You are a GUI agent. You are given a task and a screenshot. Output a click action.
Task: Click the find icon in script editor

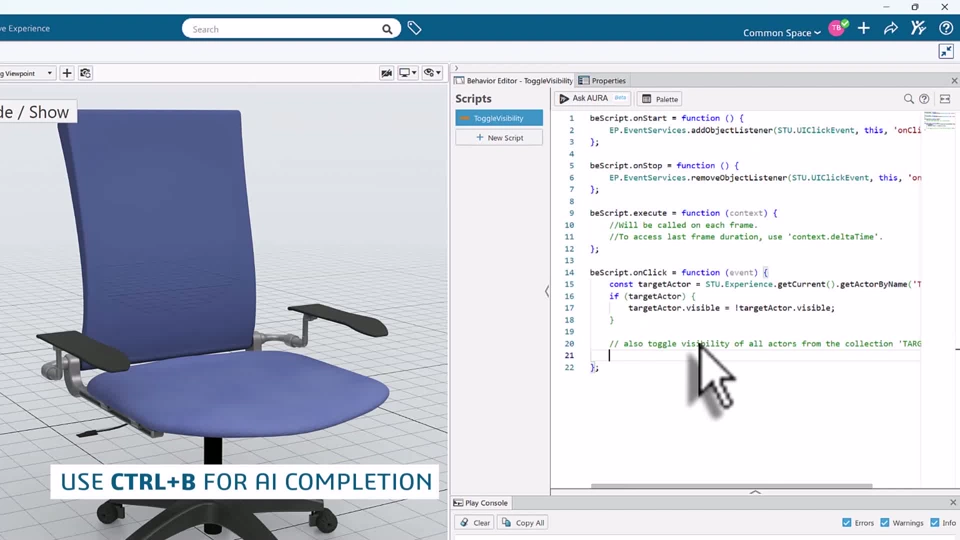pyautogui.click(x=909, y=99)
